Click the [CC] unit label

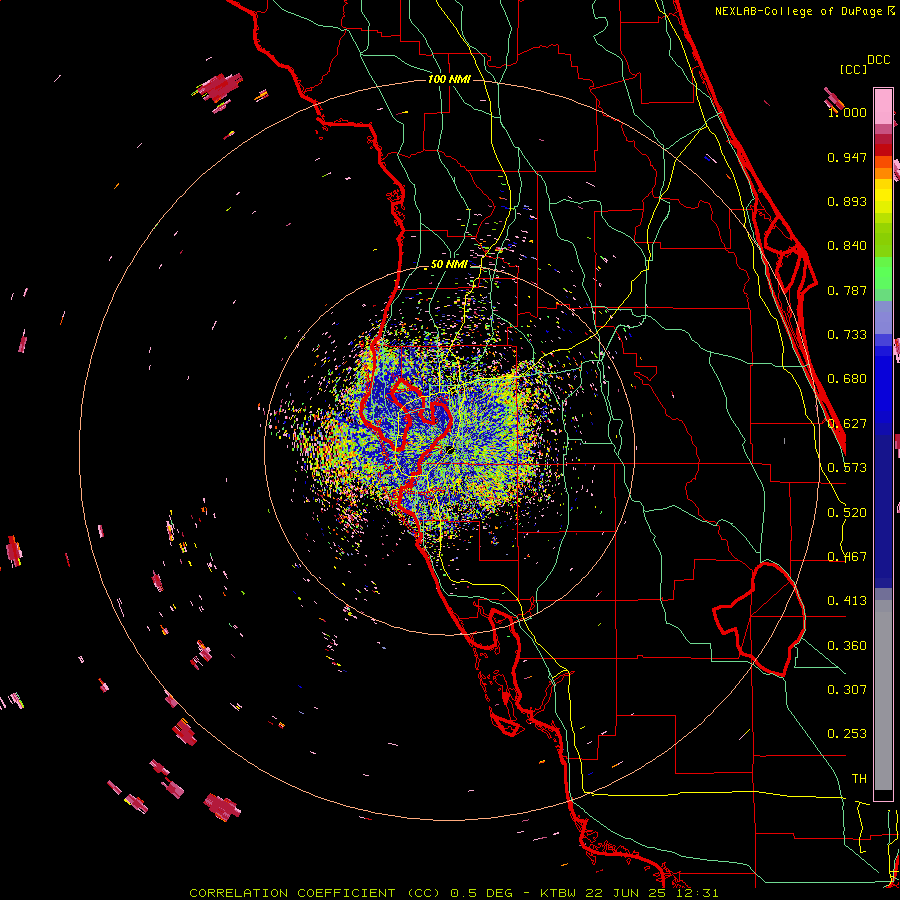click(x=853, y=69)
